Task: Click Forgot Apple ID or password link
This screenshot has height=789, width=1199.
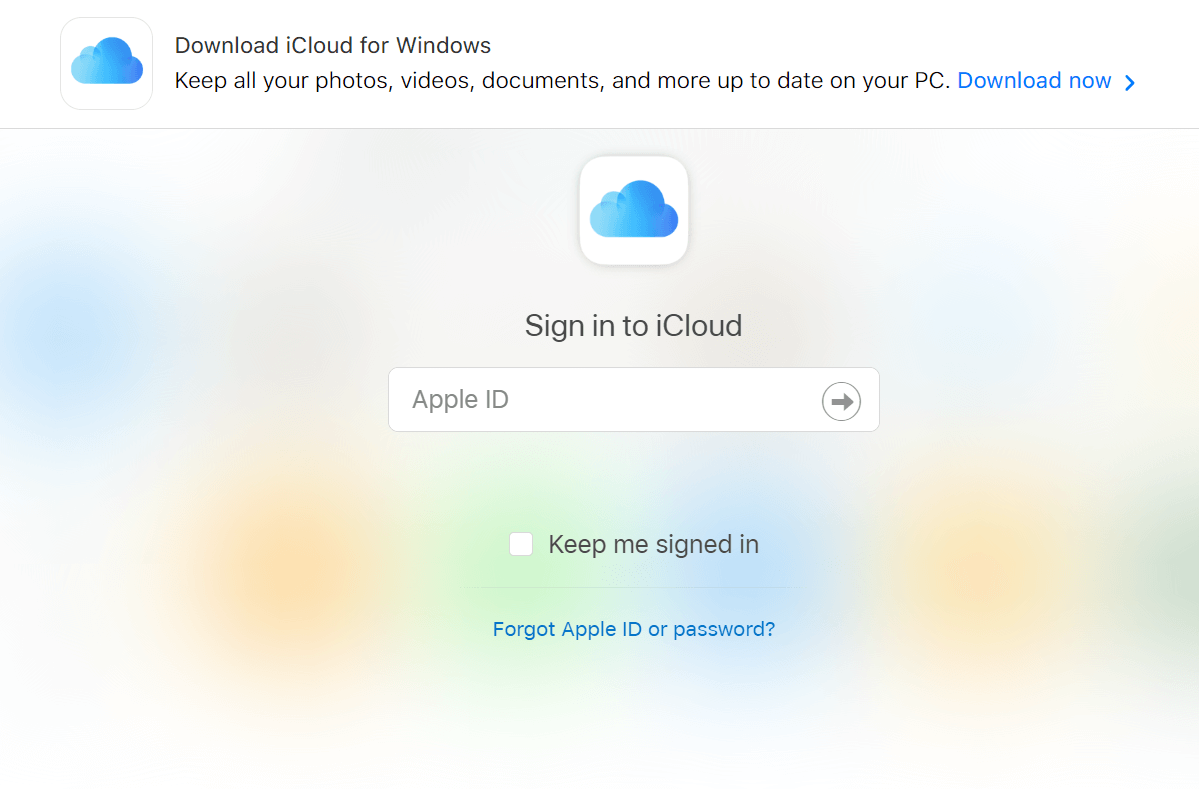Action: pyautogui.click(x=633, y=629)
